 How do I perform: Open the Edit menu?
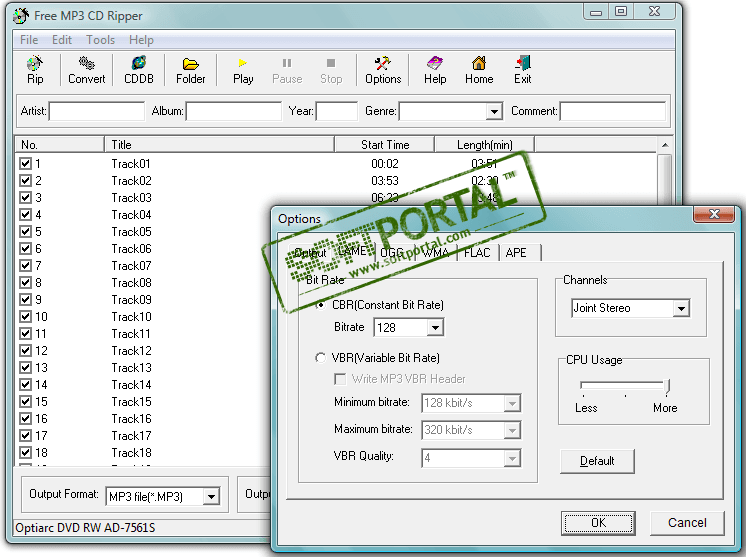(62, 40)
